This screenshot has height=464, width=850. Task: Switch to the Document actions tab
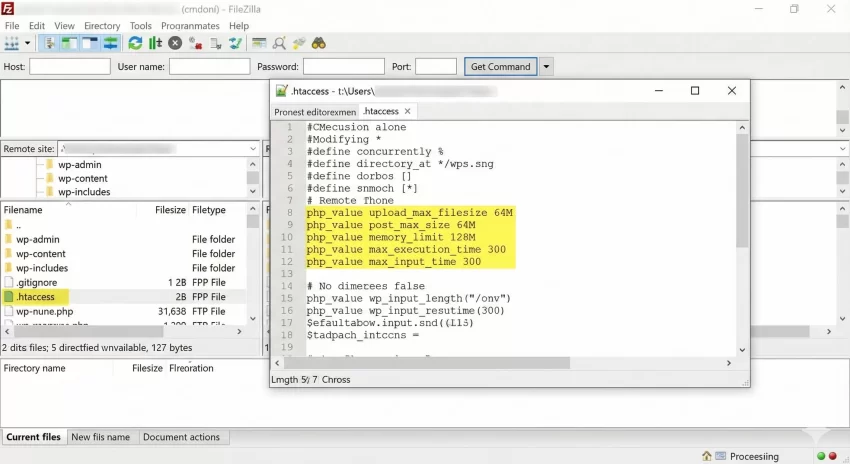click(181, 437)
